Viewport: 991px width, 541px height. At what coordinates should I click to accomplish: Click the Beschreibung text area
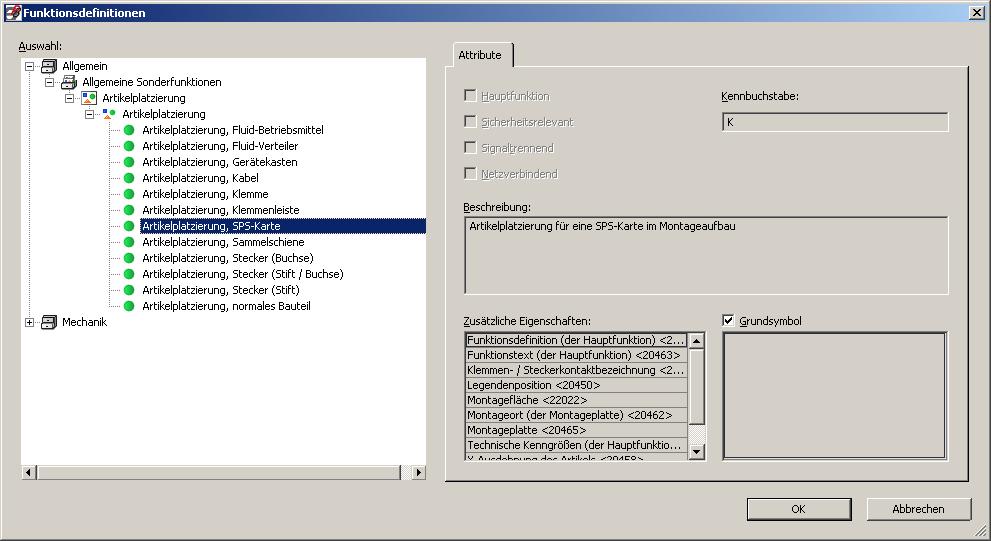[x=706, y=255]
